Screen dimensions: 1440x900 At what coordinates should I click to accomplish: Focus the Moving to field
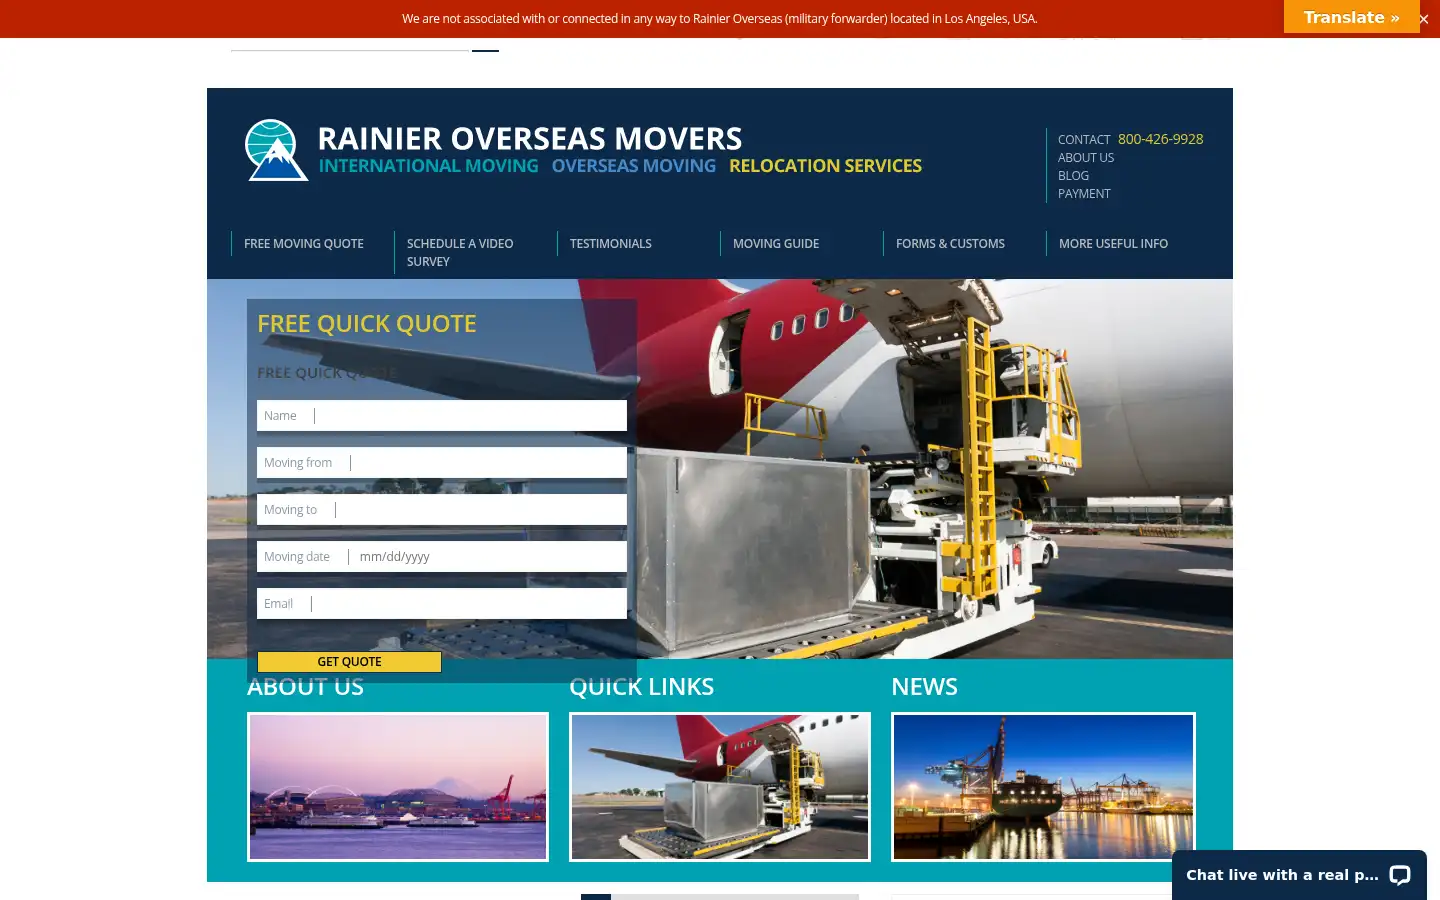coord(442,510)
